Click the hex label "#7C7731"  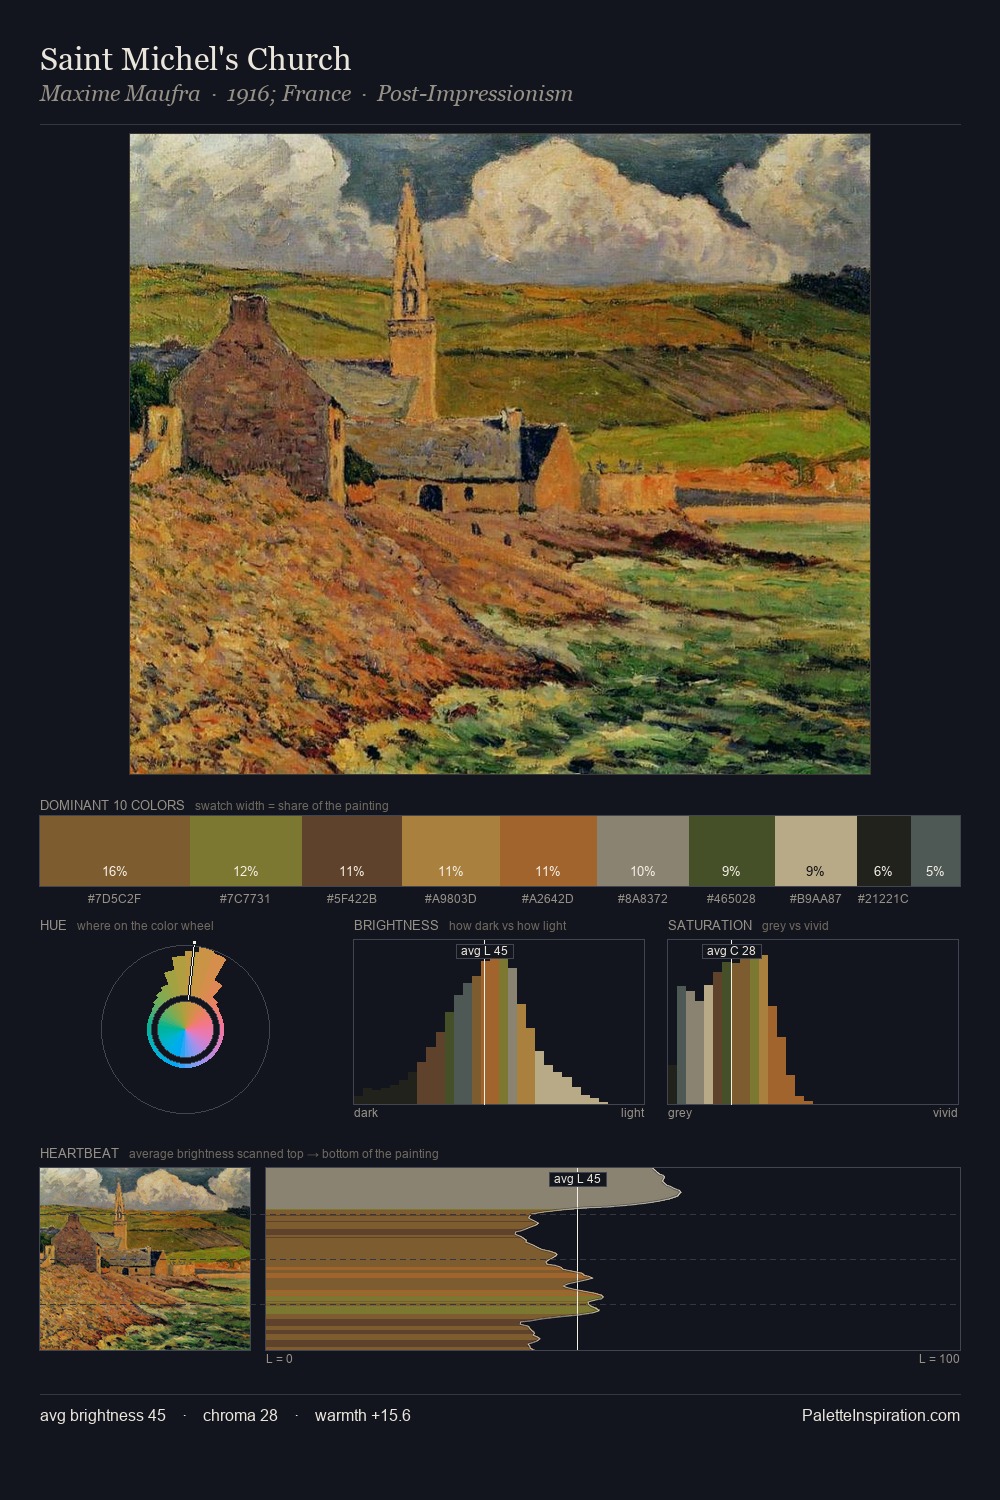coord(246,899)
